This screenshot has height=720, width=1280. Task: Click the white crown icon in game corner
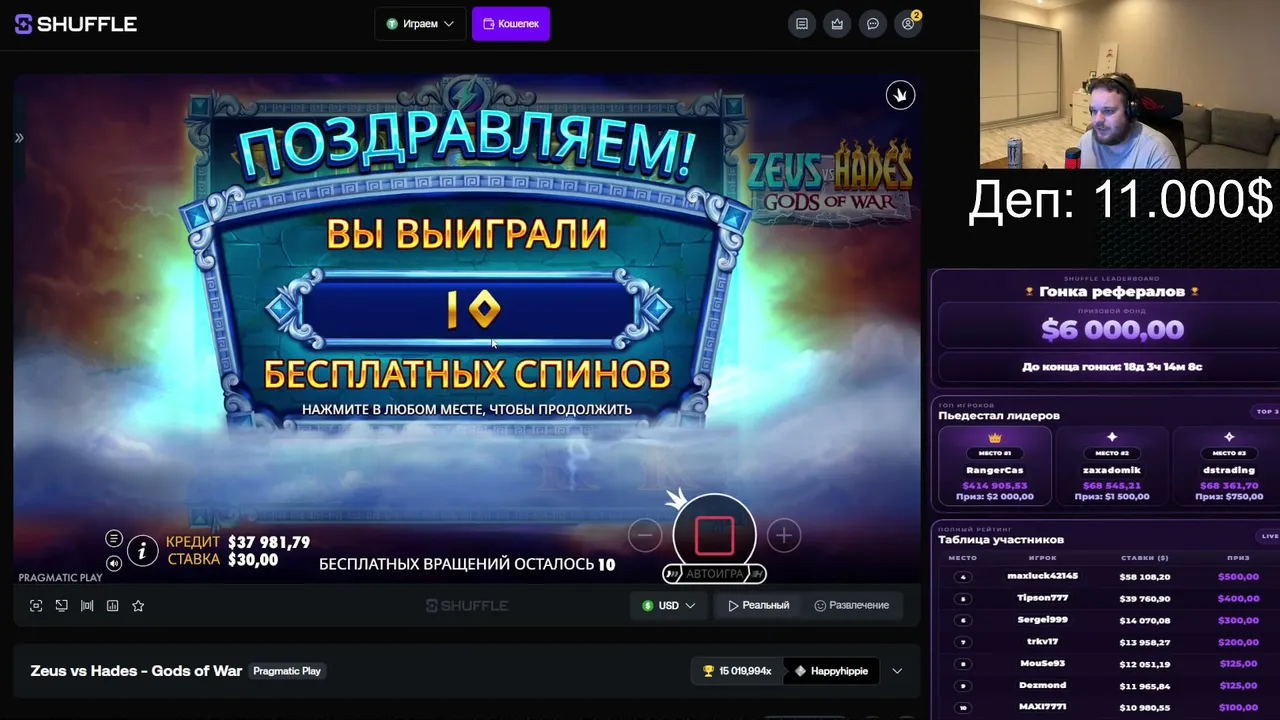coord(900,95)
